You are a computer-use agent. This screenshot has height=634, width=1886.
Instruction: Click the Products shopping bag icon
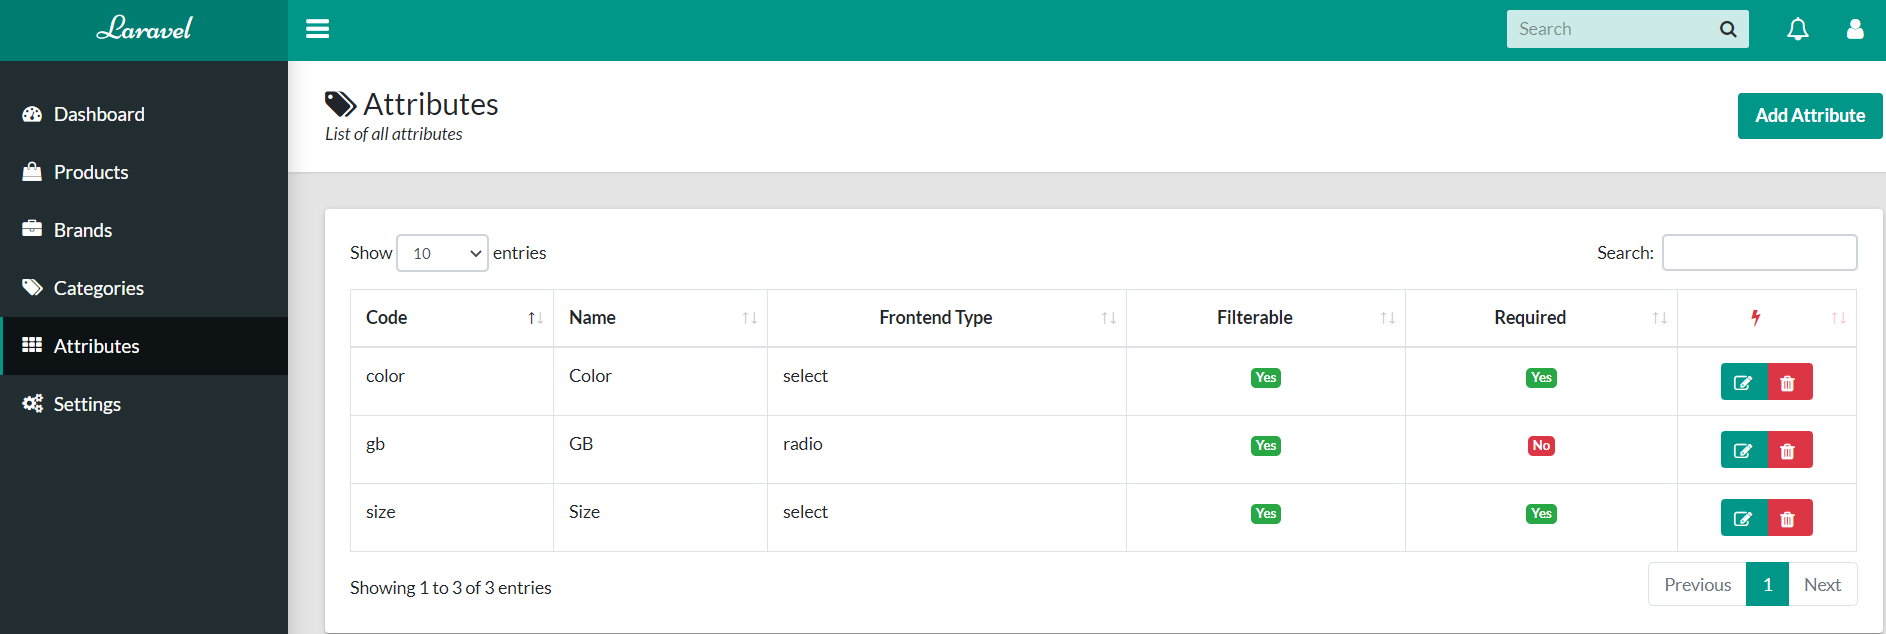(x=32, y=172)
